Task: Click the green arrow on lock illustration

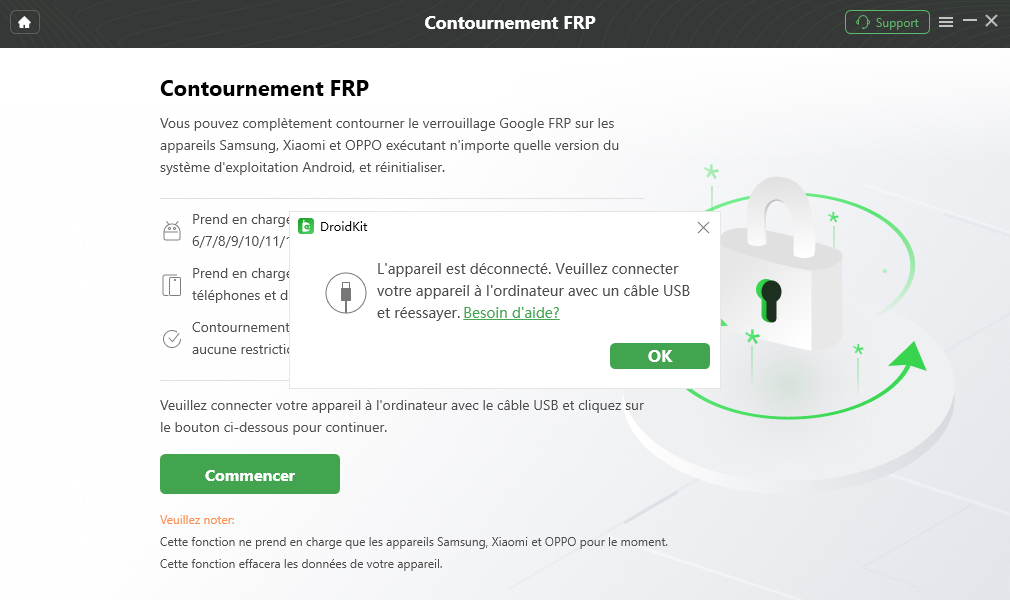Action: (908, 358)
